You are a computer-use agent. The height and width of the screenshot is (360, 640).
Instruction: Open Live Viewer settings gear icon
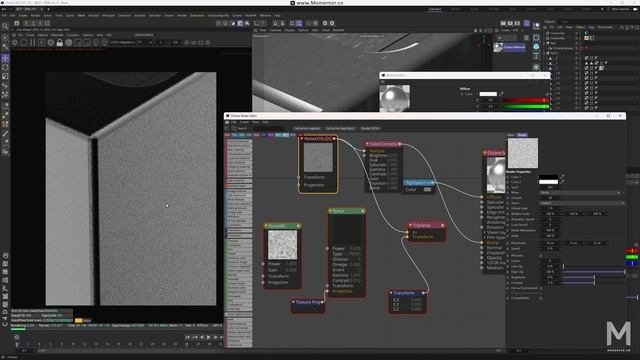(51, 42)
